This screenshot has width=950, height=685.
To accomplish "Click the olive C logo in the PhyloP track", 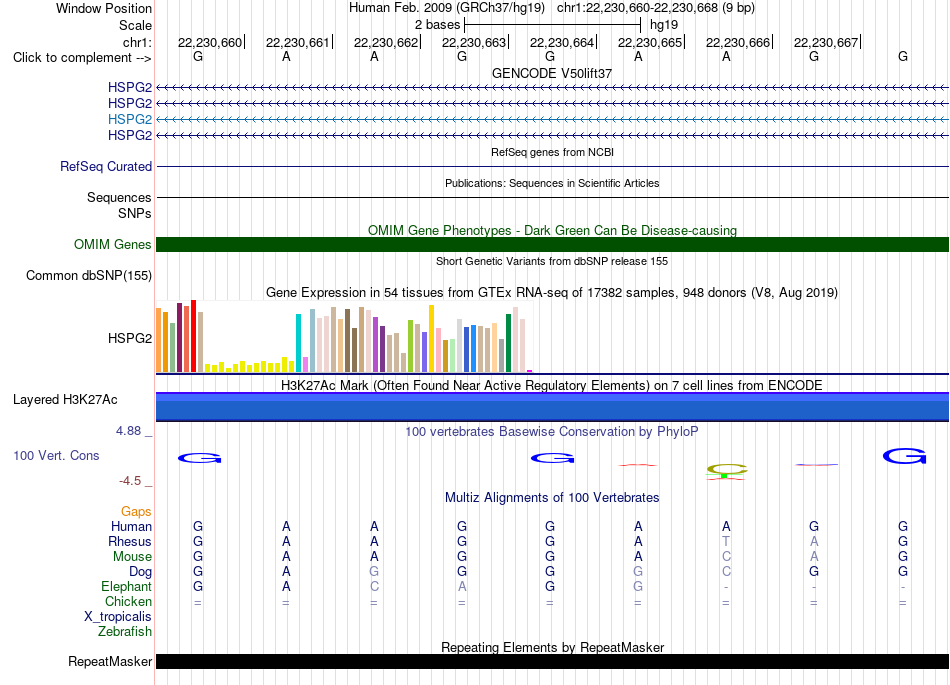I will coord(727,469).
